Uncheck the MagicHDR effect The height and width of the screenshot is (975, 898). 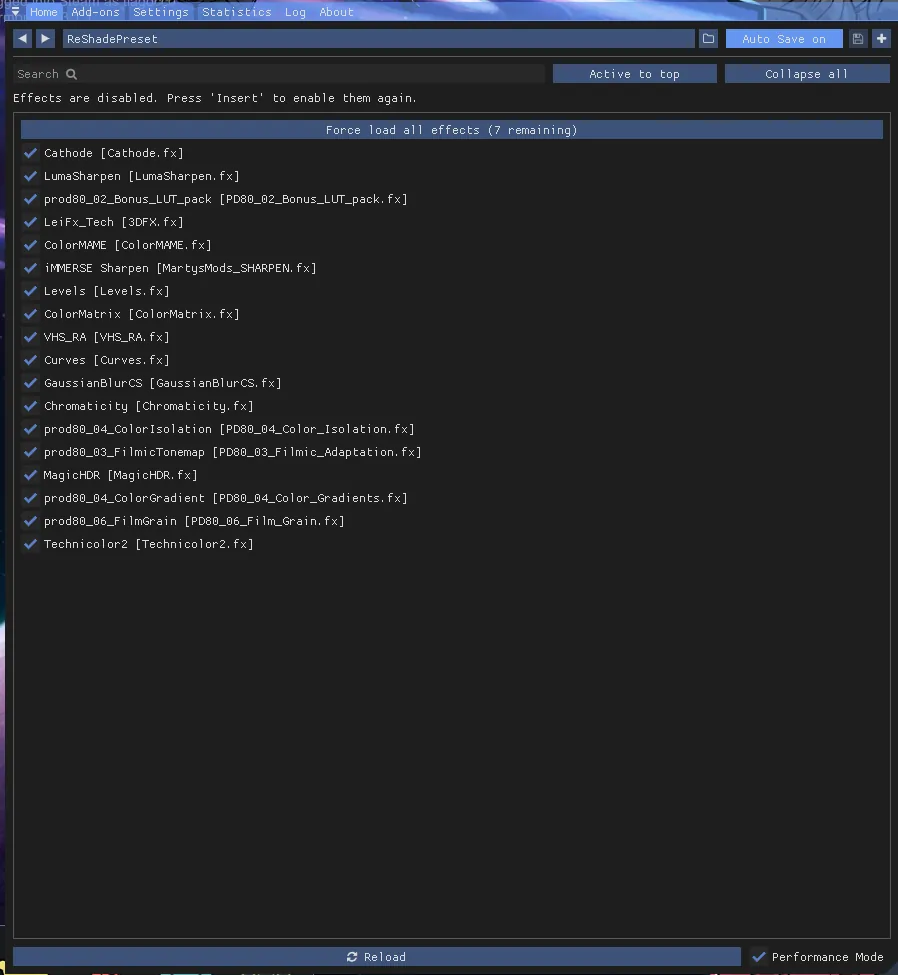pos(30,475)
